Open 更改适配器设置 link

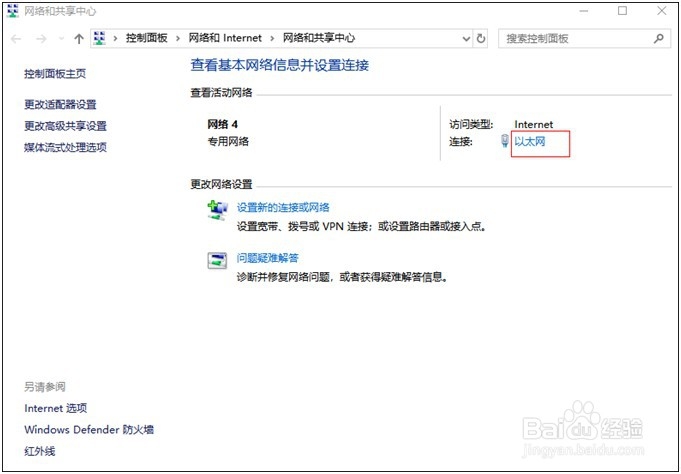60,105
